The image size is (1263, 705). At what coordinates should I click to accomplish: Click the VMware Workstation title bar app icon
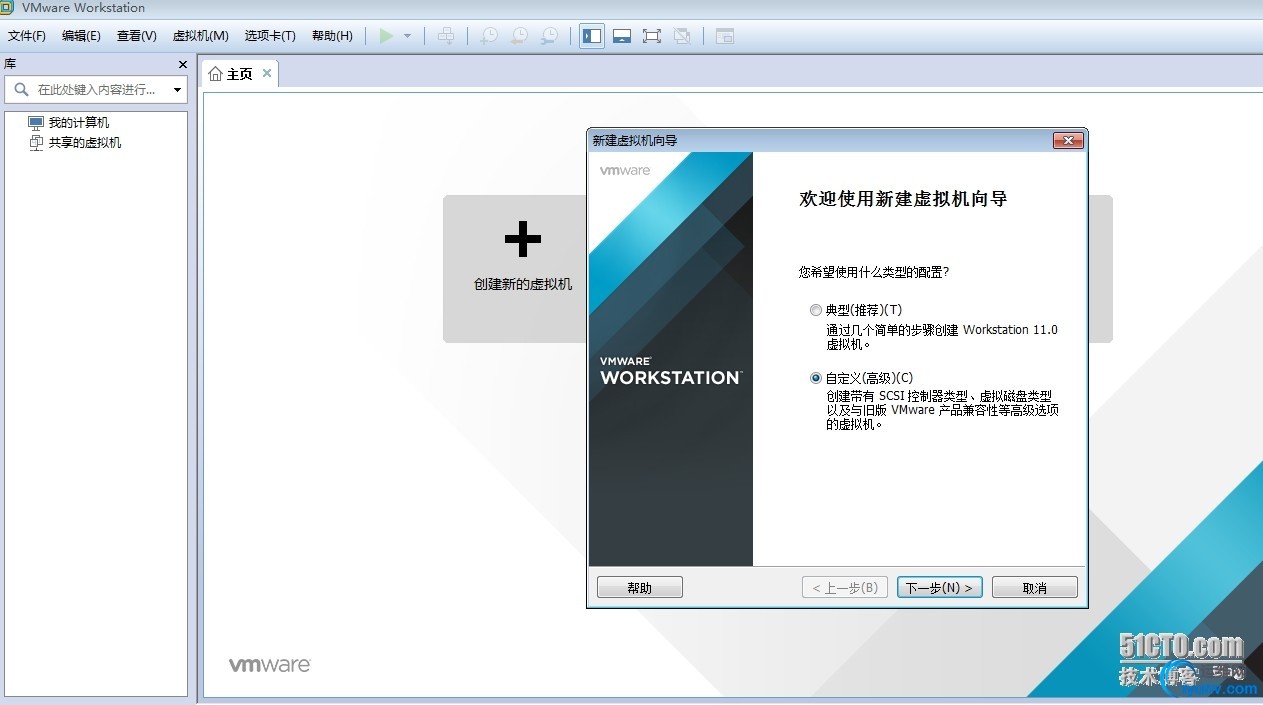[x=8, y=8]
